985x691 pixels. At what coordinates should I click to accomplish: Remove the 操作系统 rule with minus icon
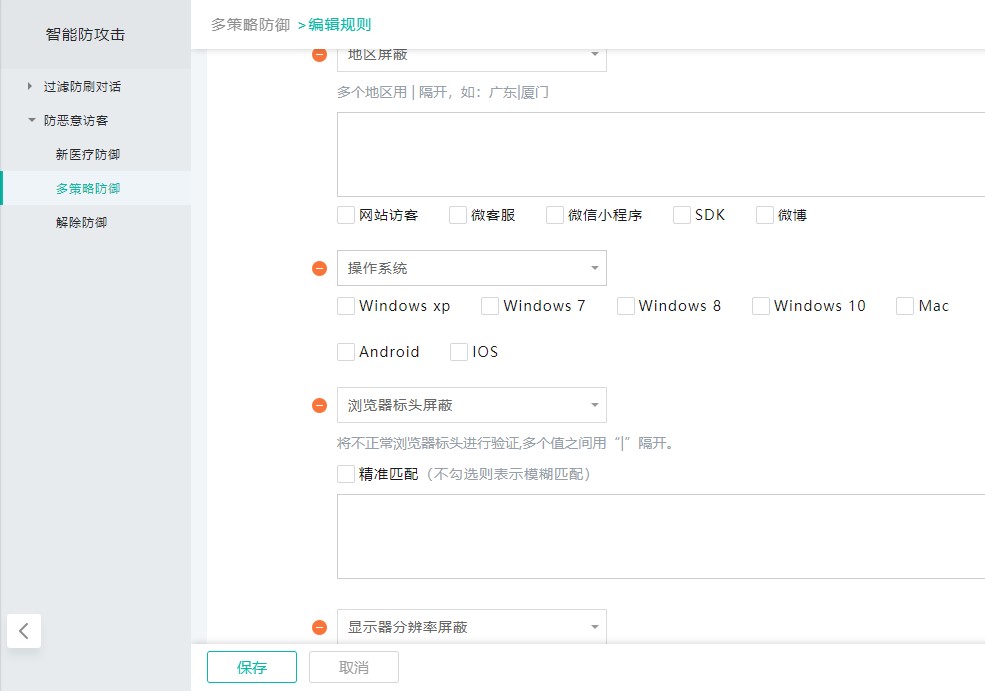pyautogui.click(x=320, y=268)
